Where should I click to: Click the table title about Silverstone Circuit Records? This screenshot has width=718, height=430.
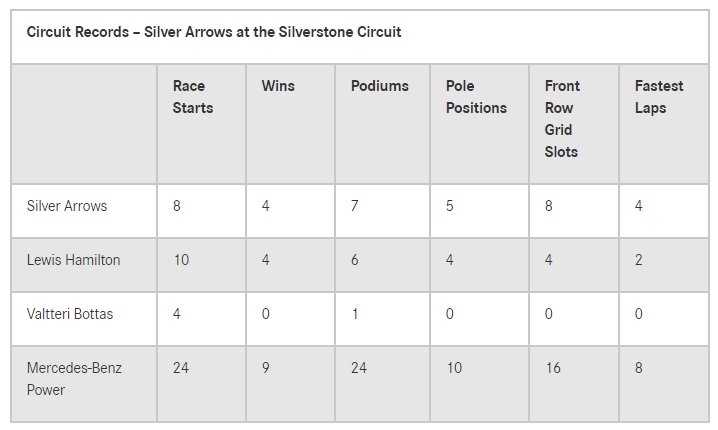pos(214,32)
